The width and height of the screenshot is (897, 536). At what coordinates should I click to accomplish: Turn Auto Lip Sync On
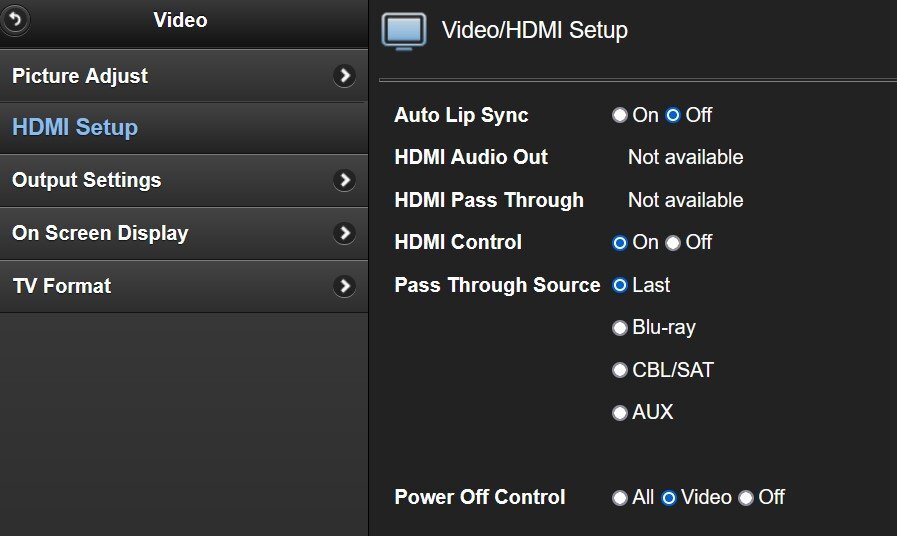(x=620, y=116)
